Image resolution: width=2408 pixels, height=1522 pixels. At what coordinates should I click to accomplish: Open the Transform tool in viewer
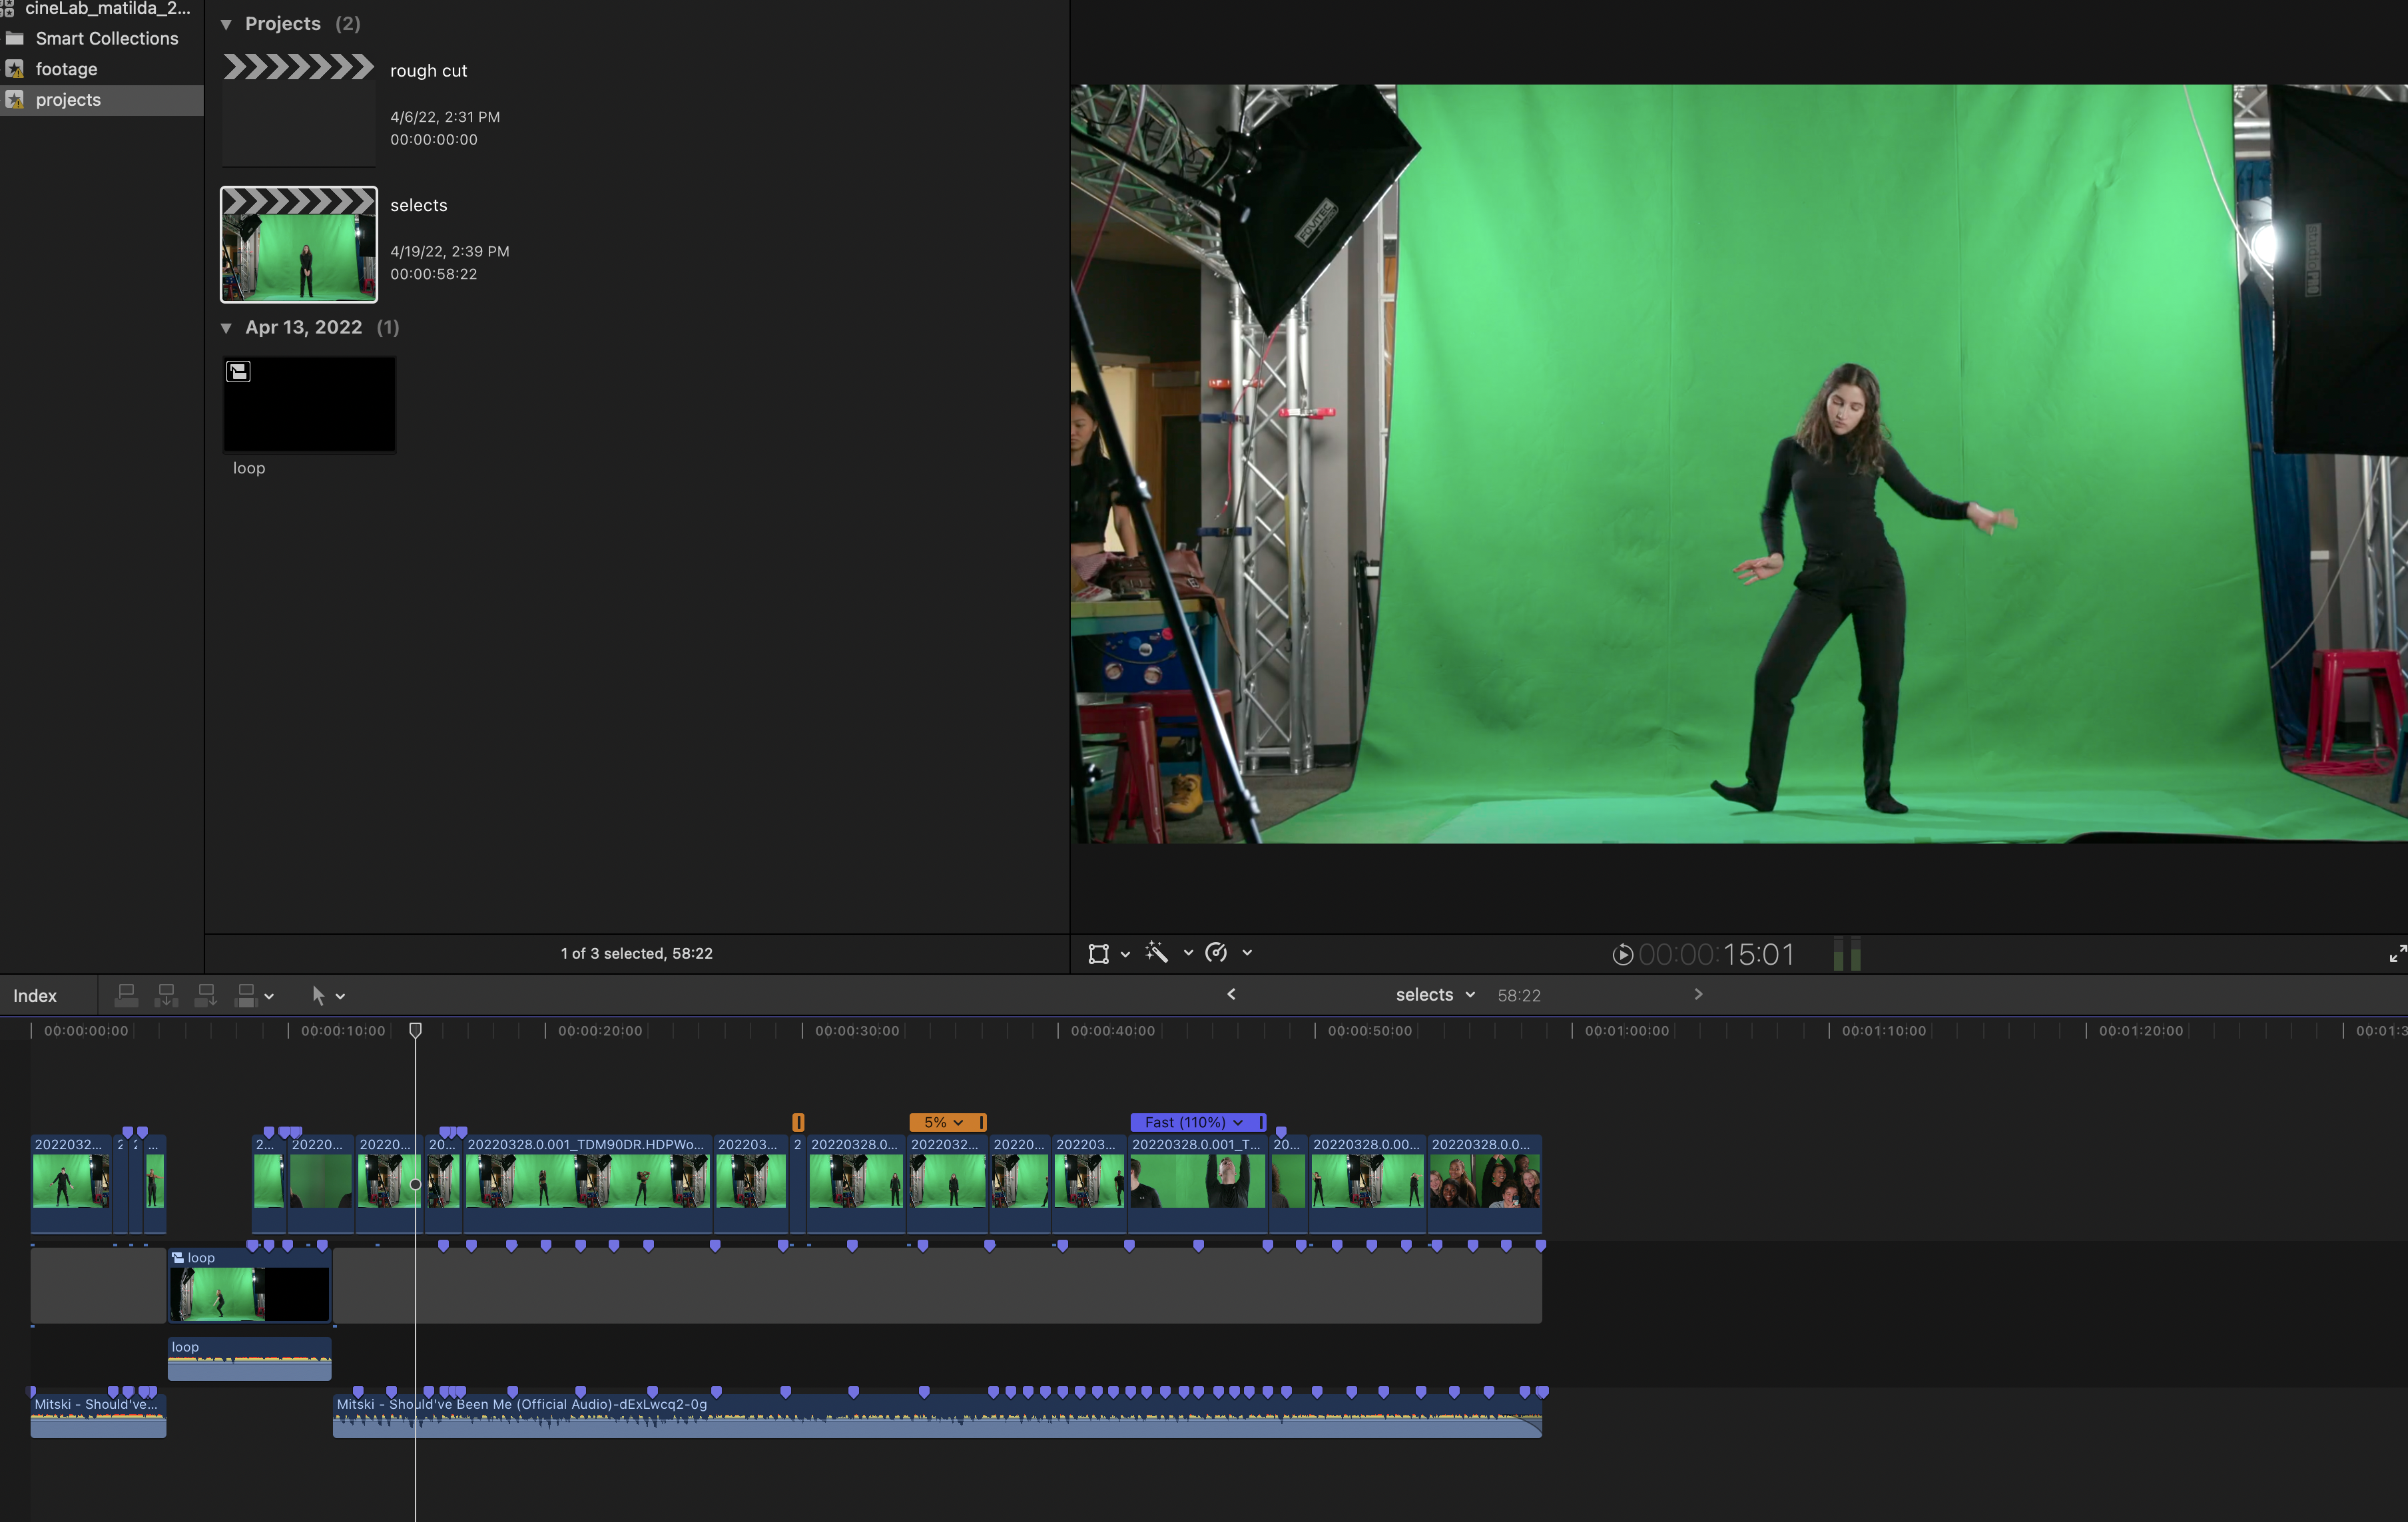[x=1098, y=953]
